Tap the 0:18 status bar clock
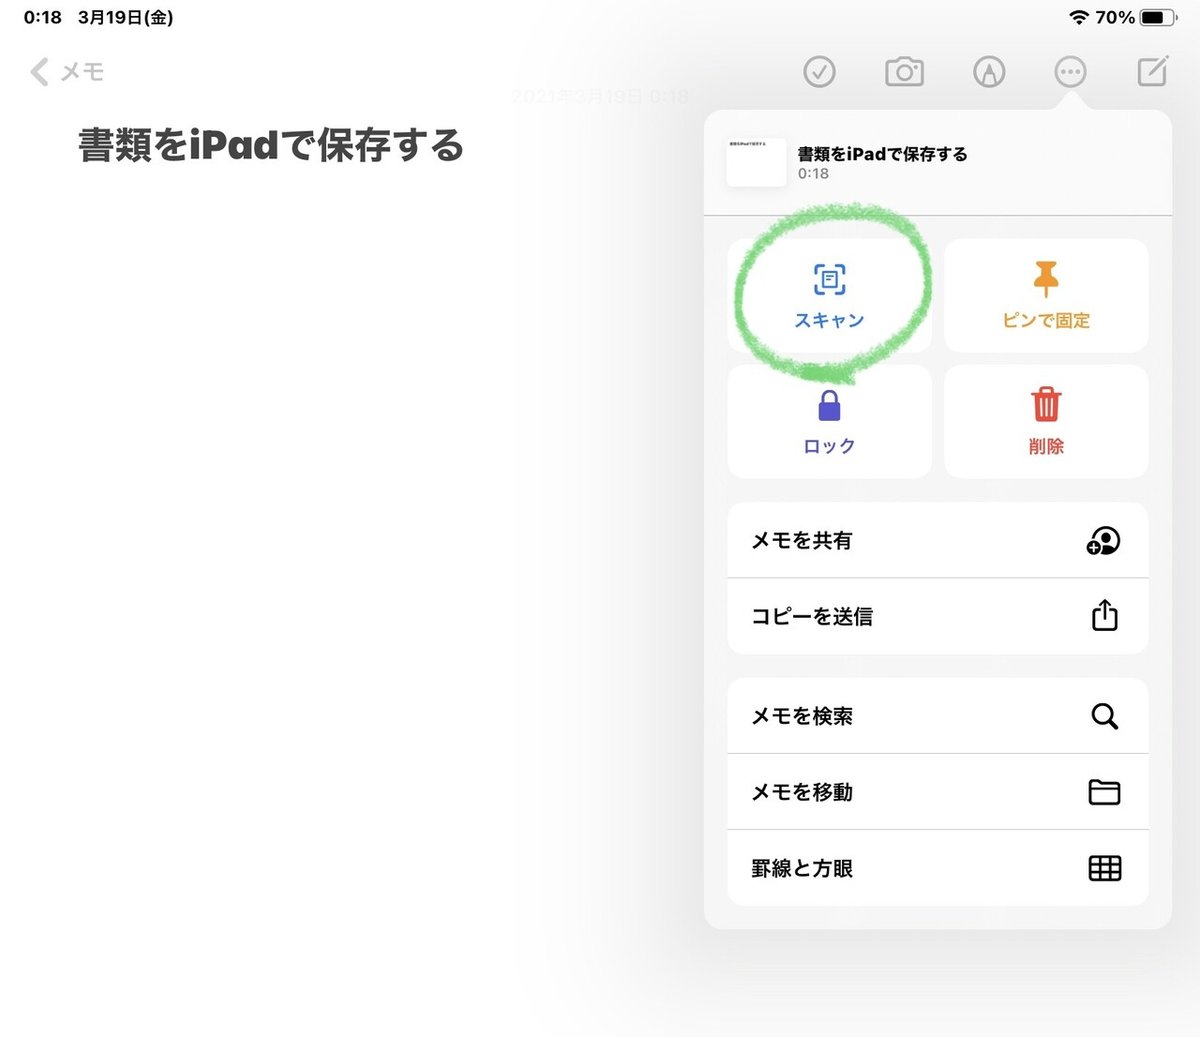Viewport: 1200px width, 1037px height. pyautogui.click(x=43, y=18)
